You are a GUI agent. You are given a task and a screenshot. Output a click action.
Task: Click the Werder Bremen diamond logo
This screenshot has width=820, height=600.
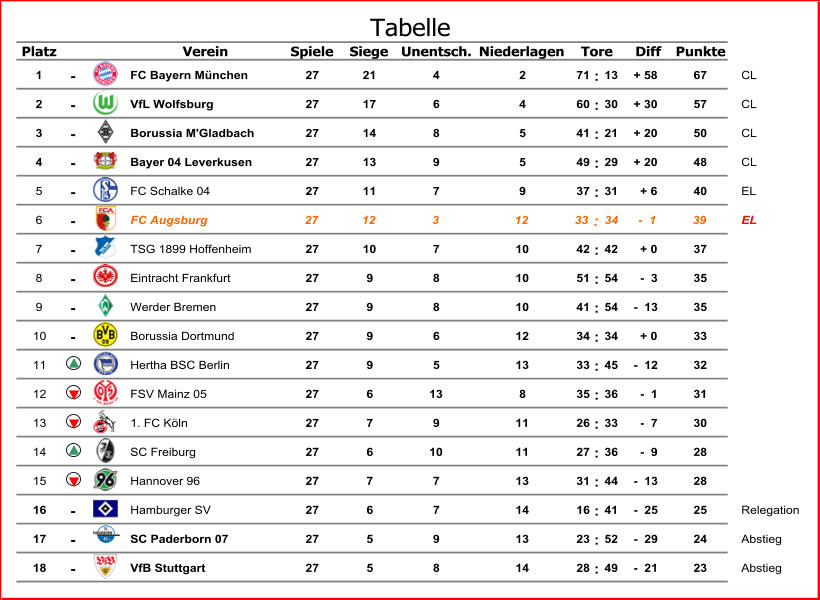click(105, 306)
